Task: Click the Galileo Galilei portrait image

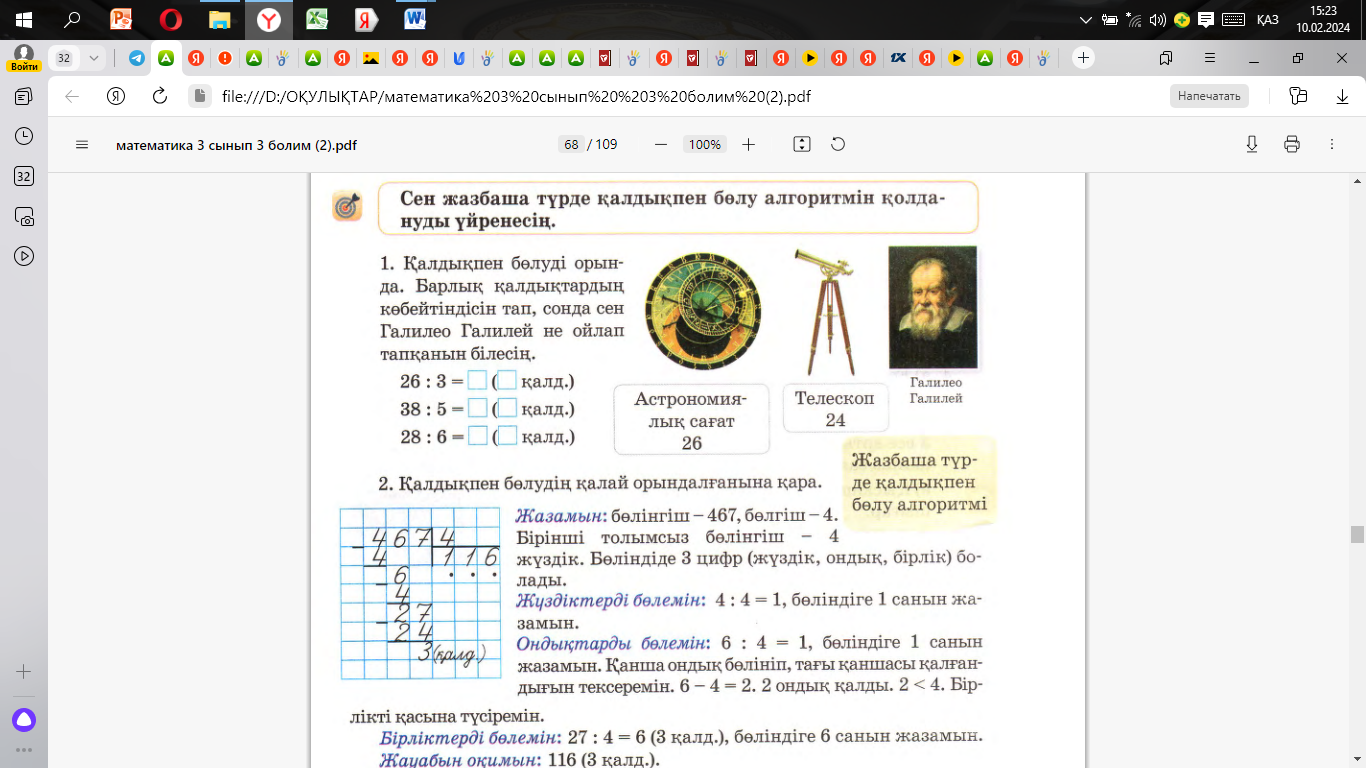Action: point(933,307)
